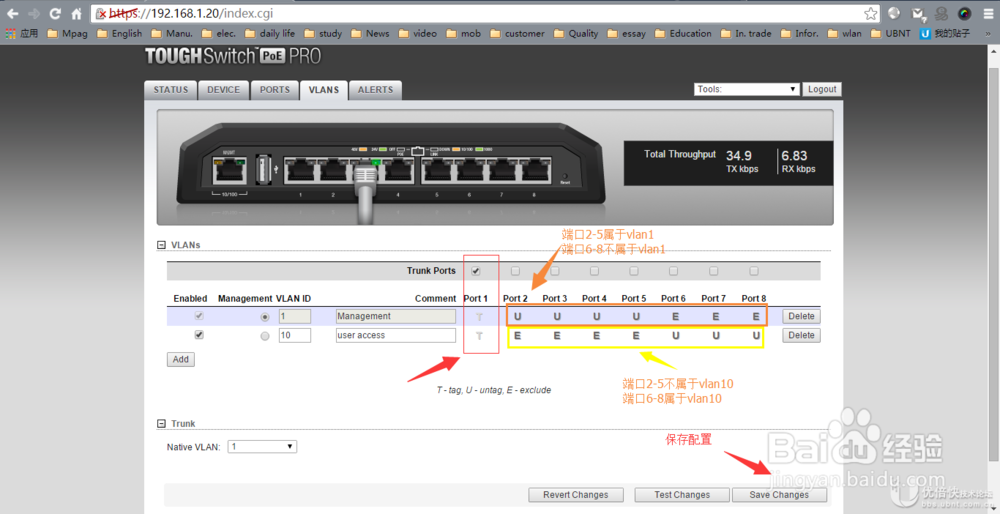Open the Tools dropdown
Screen dimensions: 1000x514
(747, 89)
